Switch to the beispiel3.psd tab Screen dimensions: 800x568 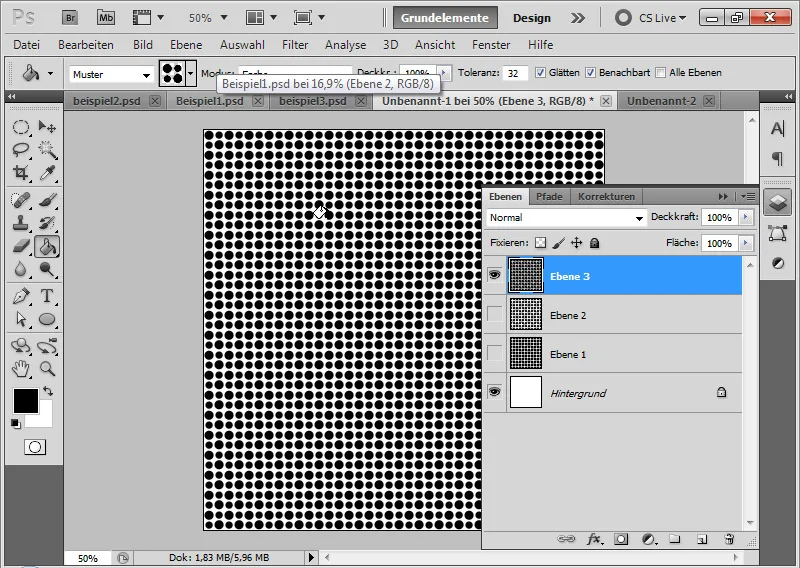313,101
